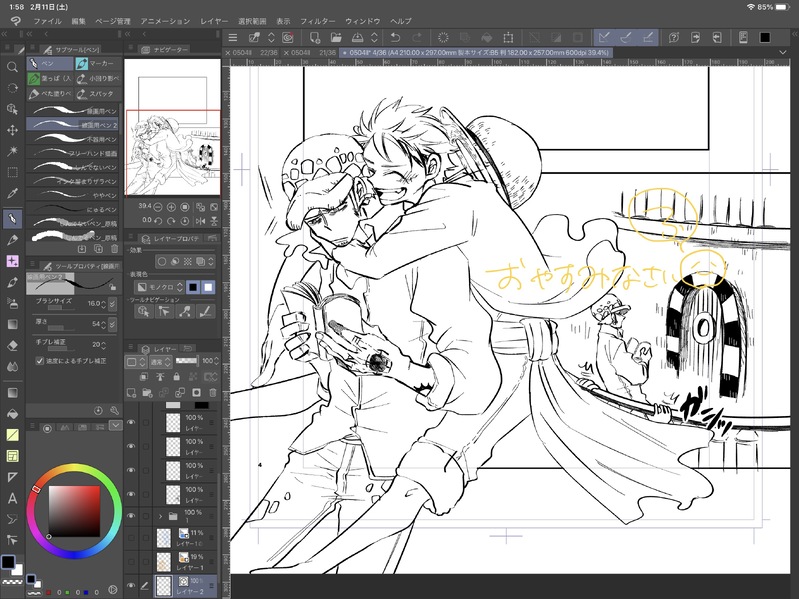Click the Scale/rotate transform icon

tap(508, 37)
